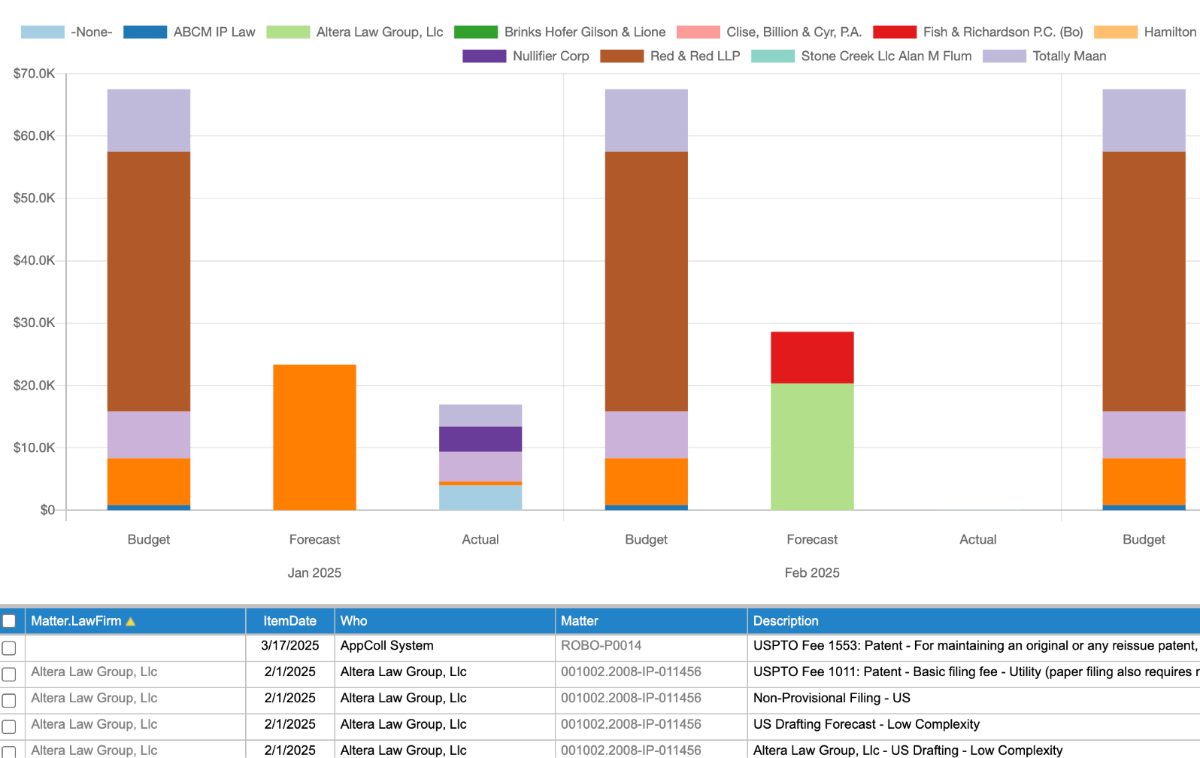
Task: Click 'Forecast' label under Jan 2025
Action: pos(314,539)
